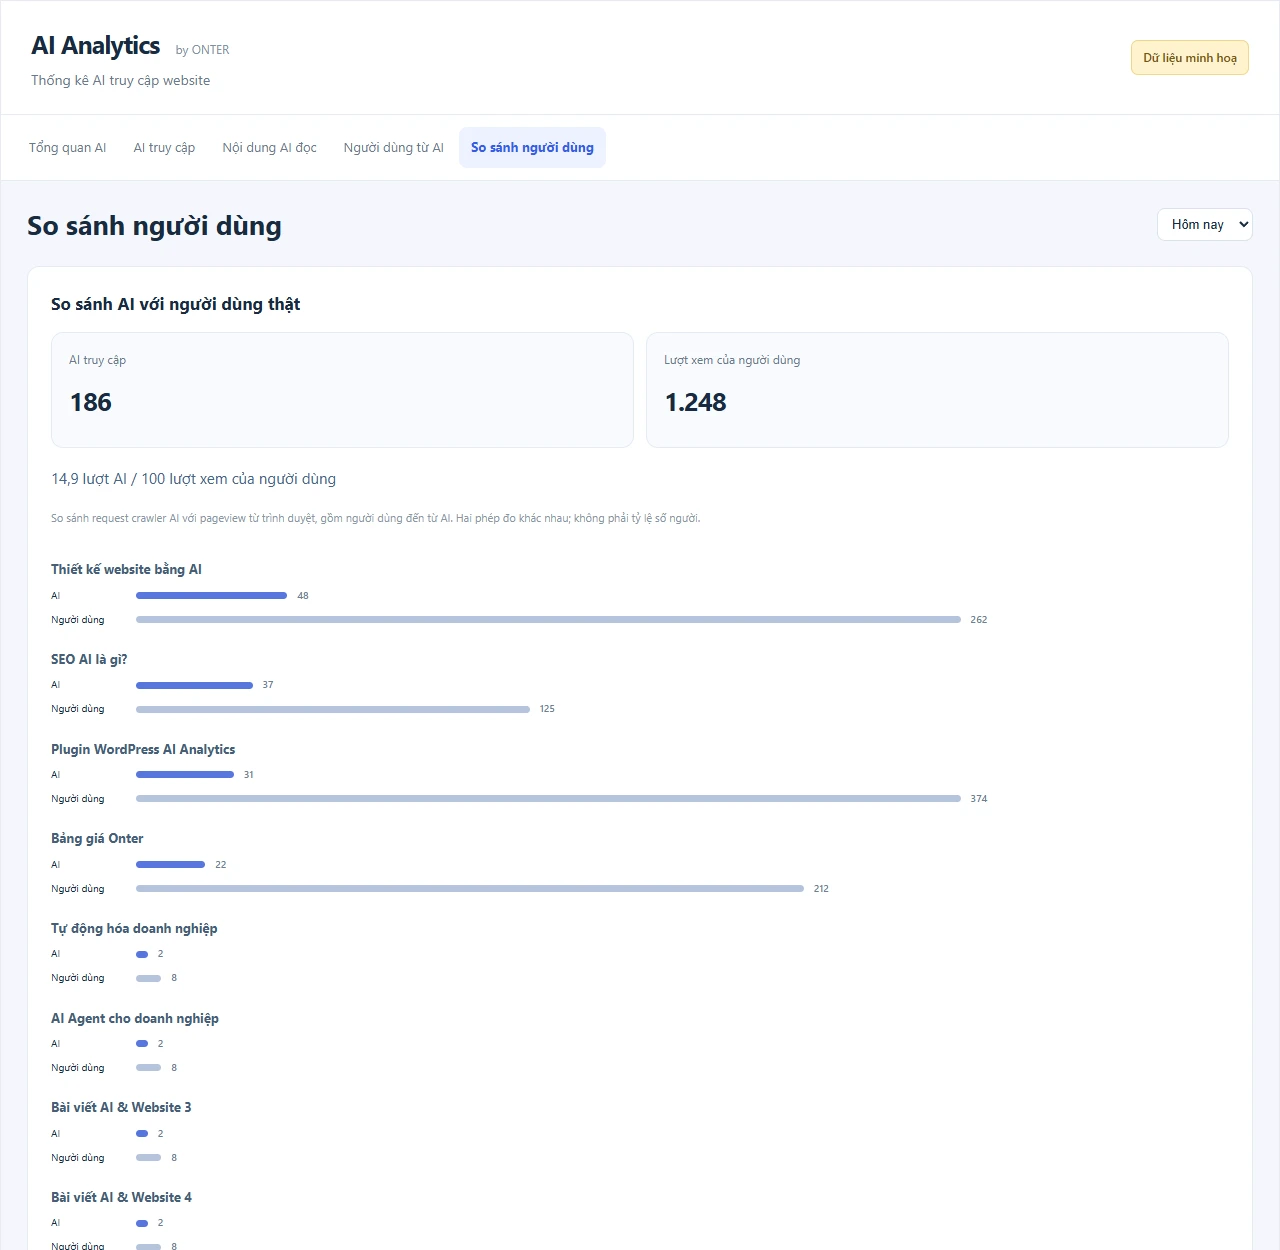Select the So sánh người dùng tab
The image size is (1280, 1250).
tap(532, 147)
